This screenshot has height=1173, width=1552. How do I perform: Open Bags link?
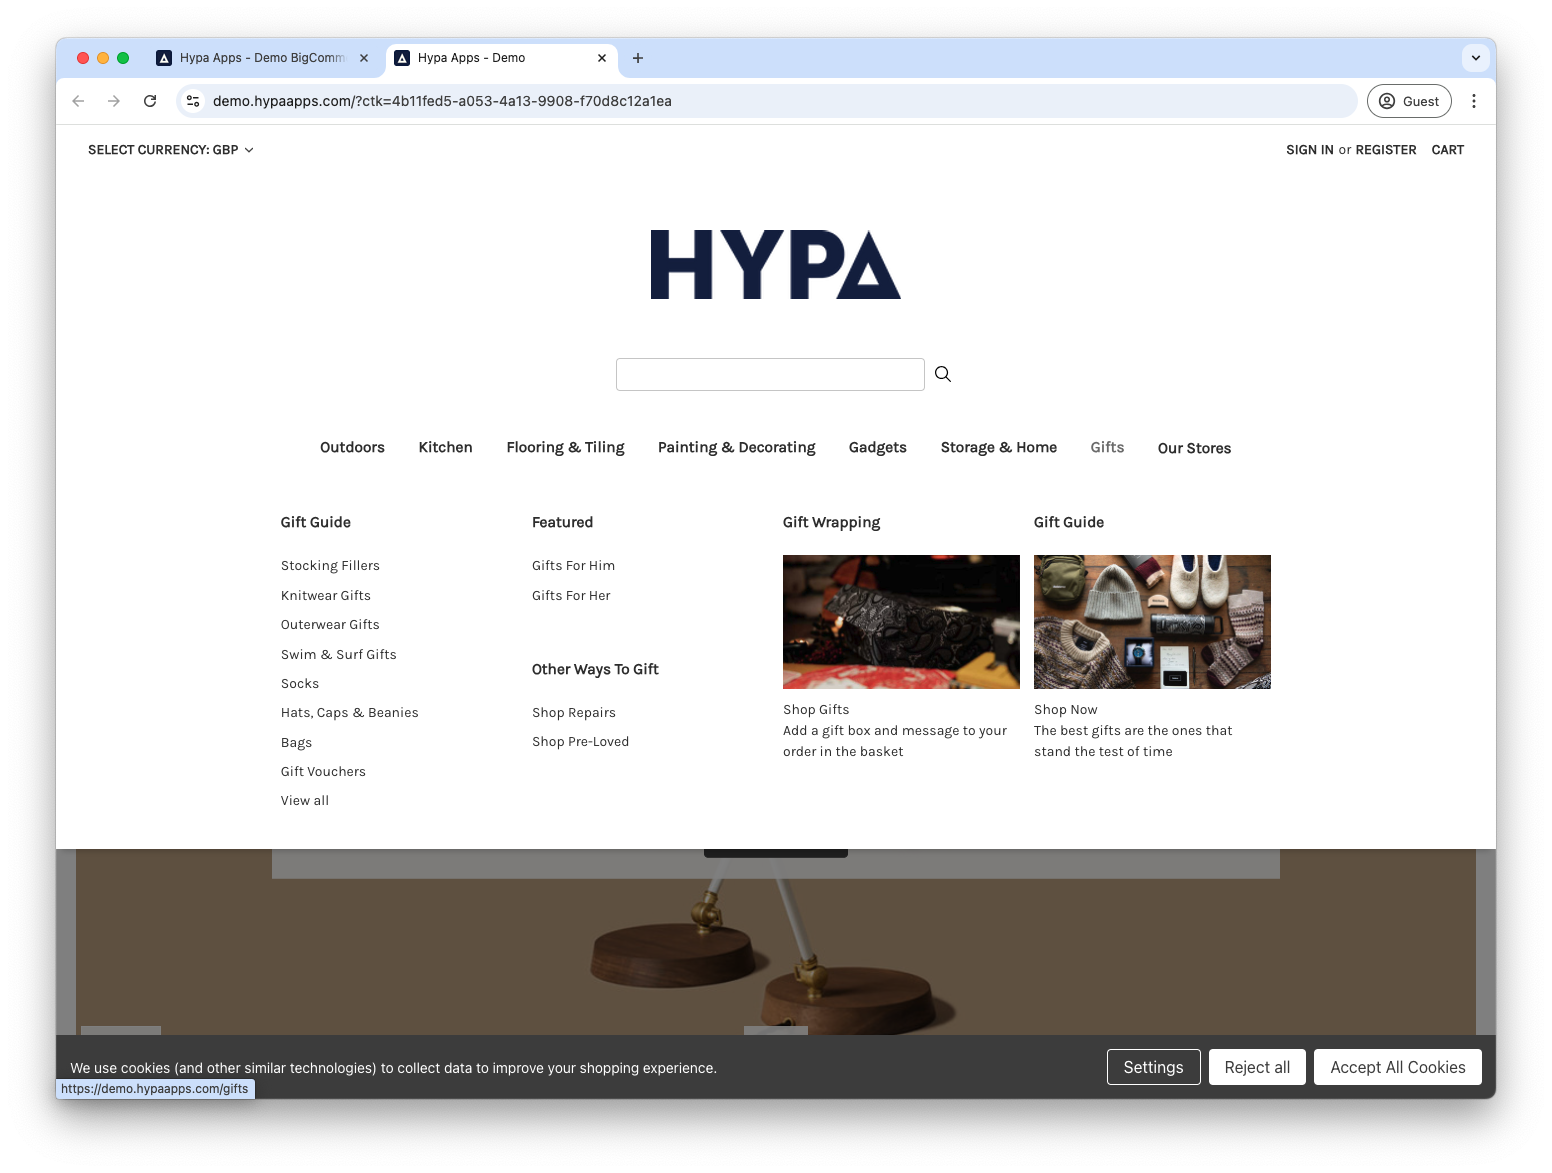(x=297, y=742)
